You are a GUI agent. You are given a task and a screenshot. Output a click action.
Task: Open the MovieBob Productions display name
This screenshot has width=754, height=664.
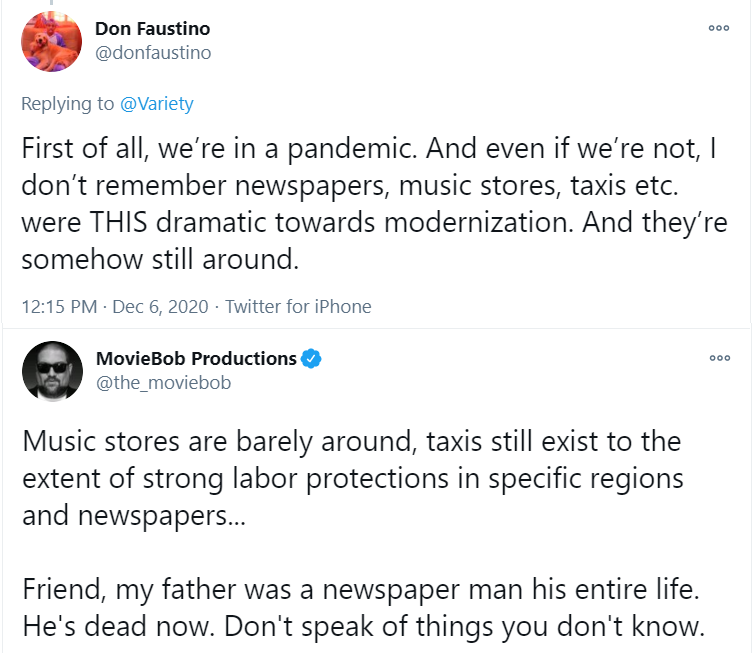point(196,359)
